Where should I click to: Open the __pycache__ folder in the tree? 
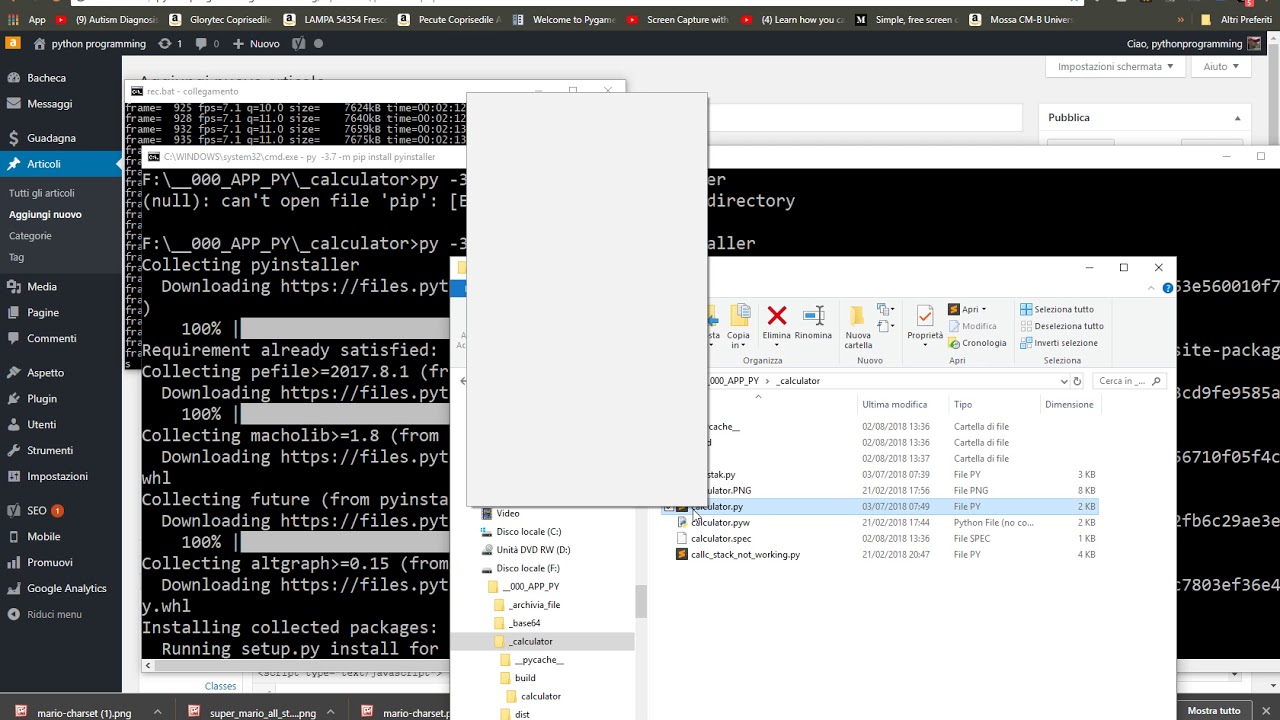[538, 659]
